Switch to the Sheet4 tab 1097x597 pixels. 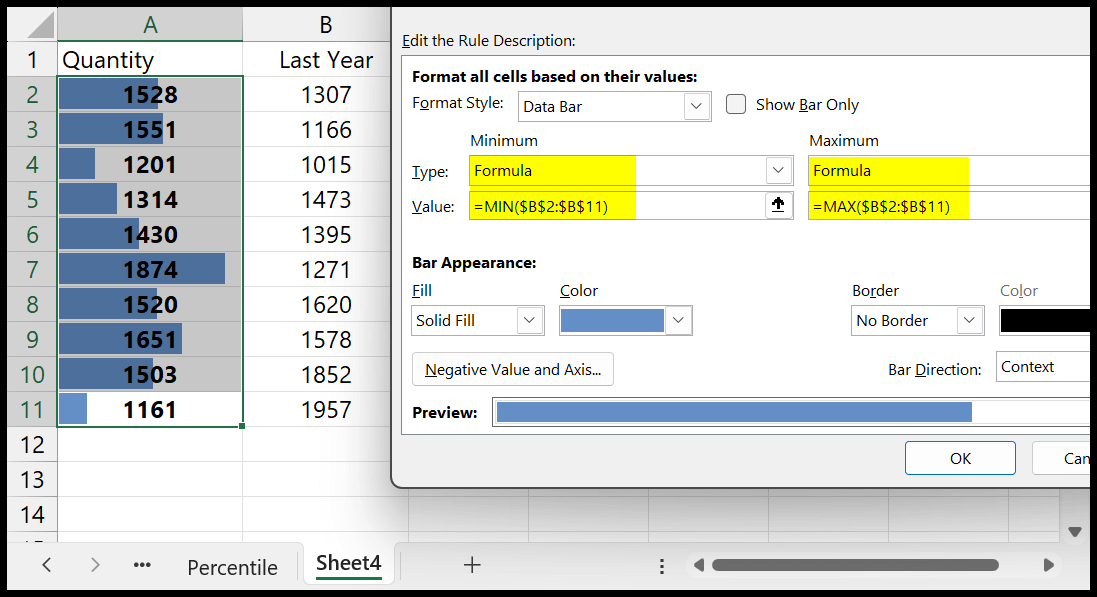coord(348,563)
